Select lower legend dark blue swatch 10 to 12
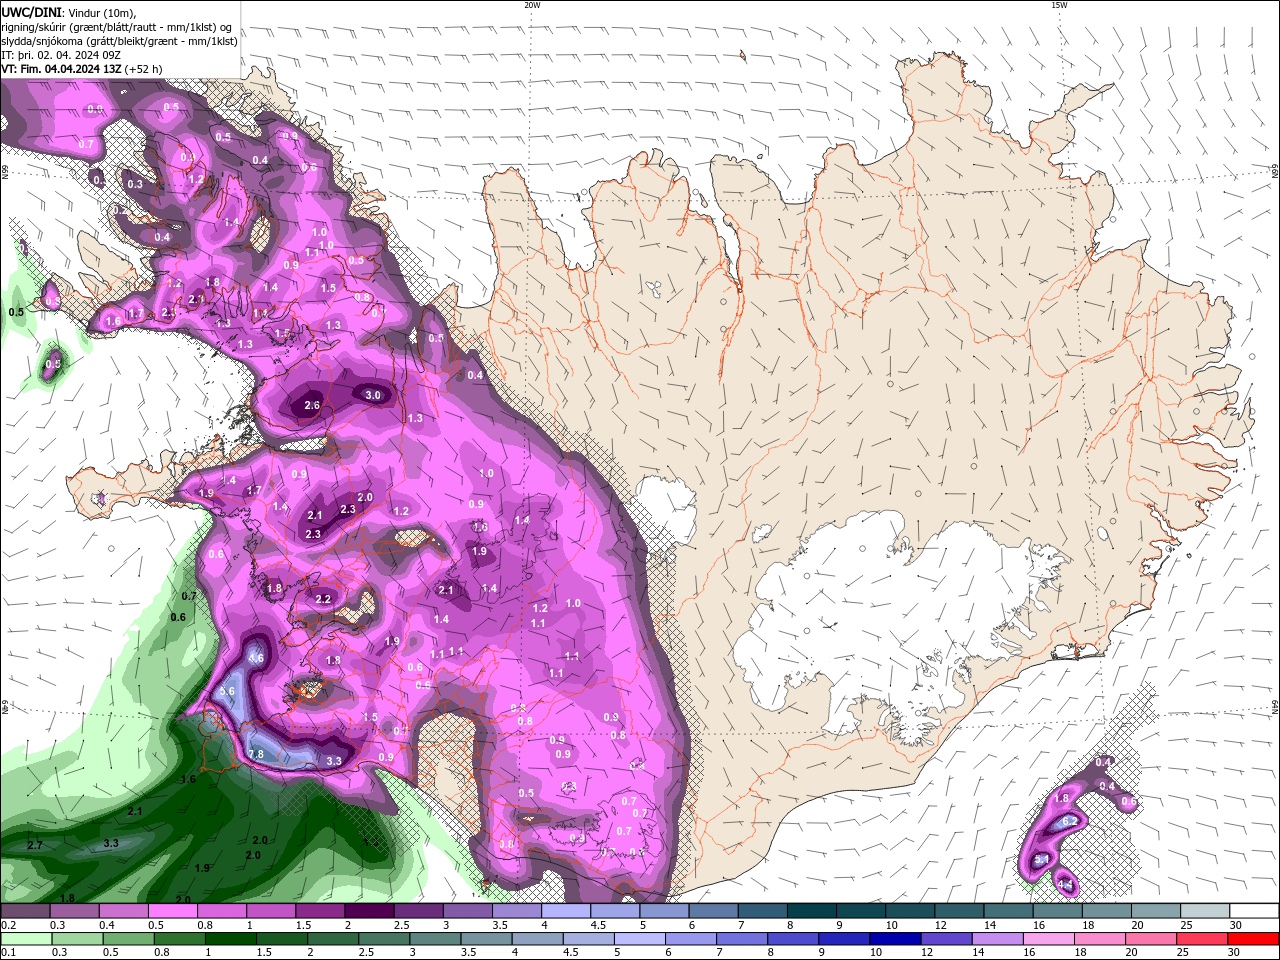The width and height of the screenshot is (1280, 960). [893, 939]
